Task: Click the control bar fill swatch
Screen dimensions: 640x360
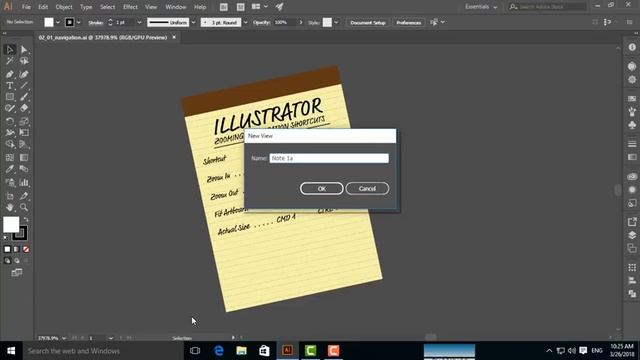Action: 49,22
